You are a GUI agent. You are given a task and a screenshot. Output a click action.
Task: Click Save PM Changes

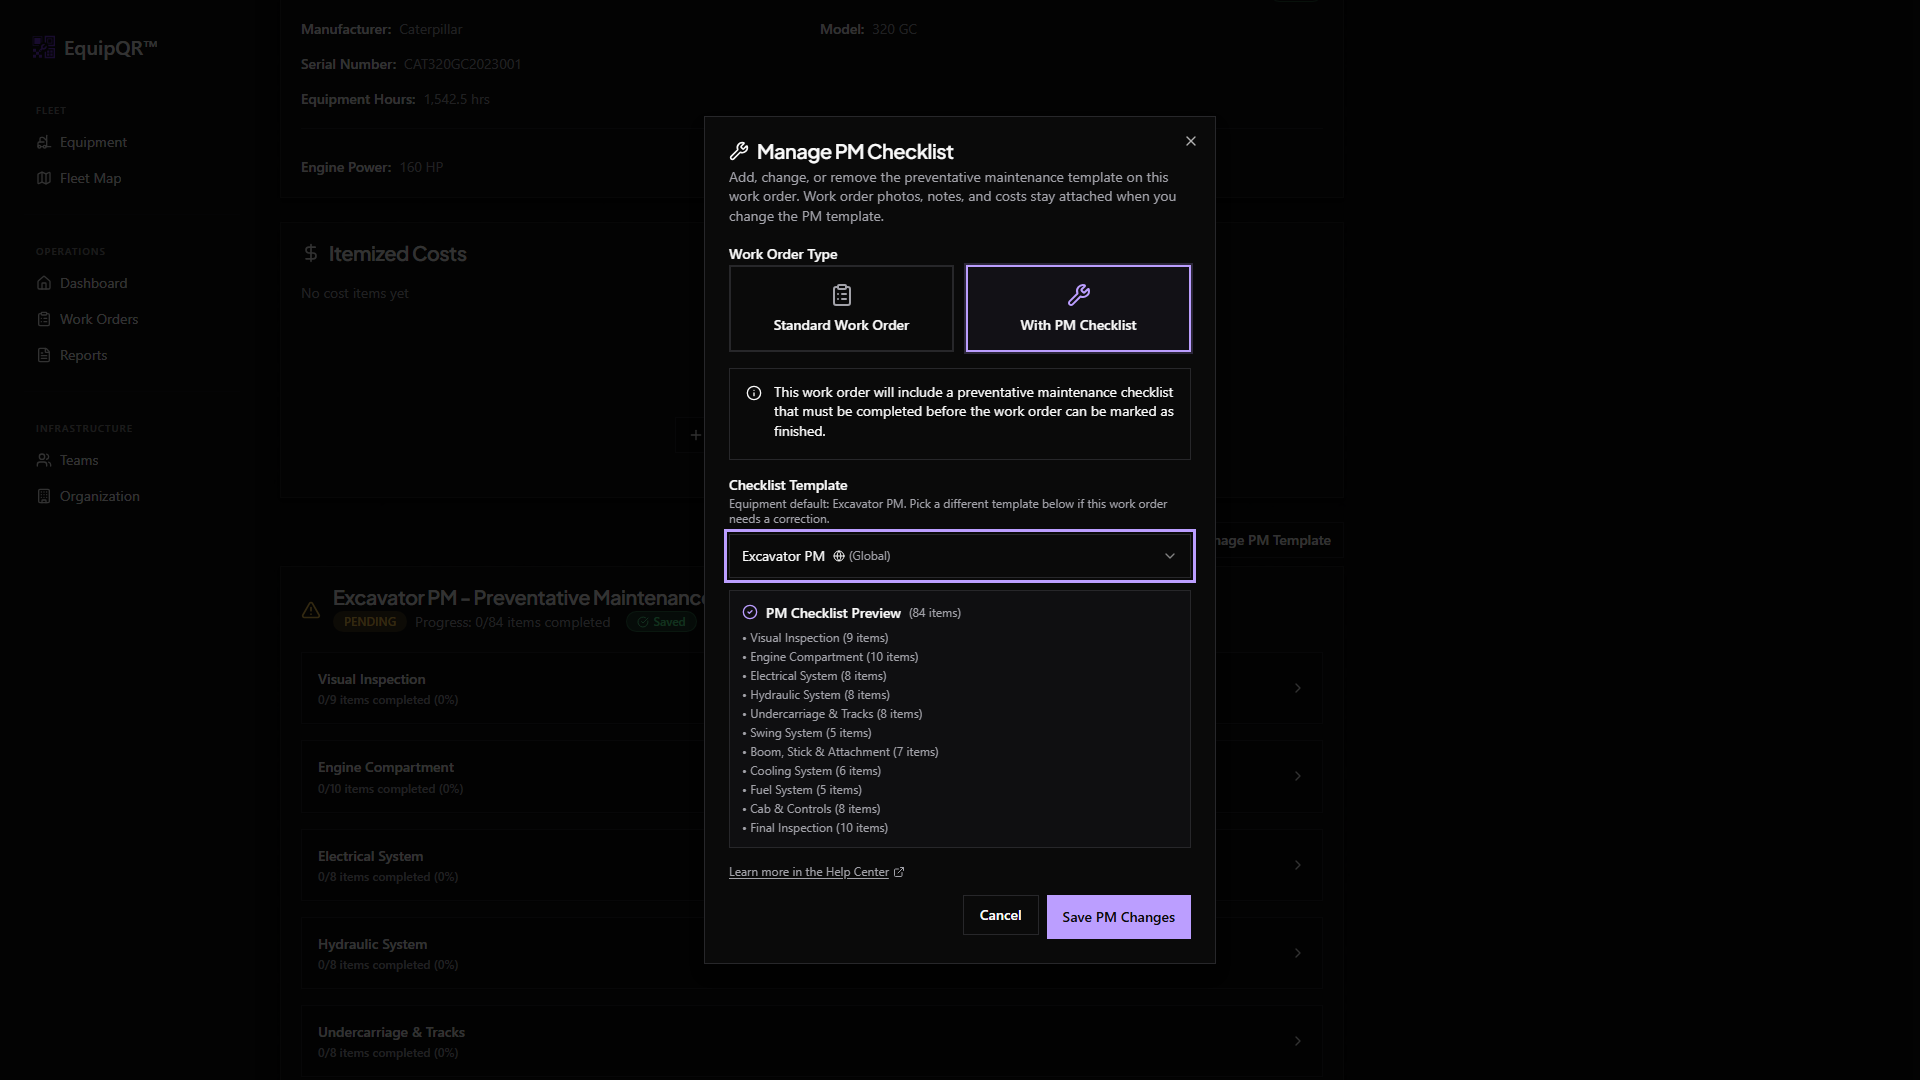click(1118, 917)
